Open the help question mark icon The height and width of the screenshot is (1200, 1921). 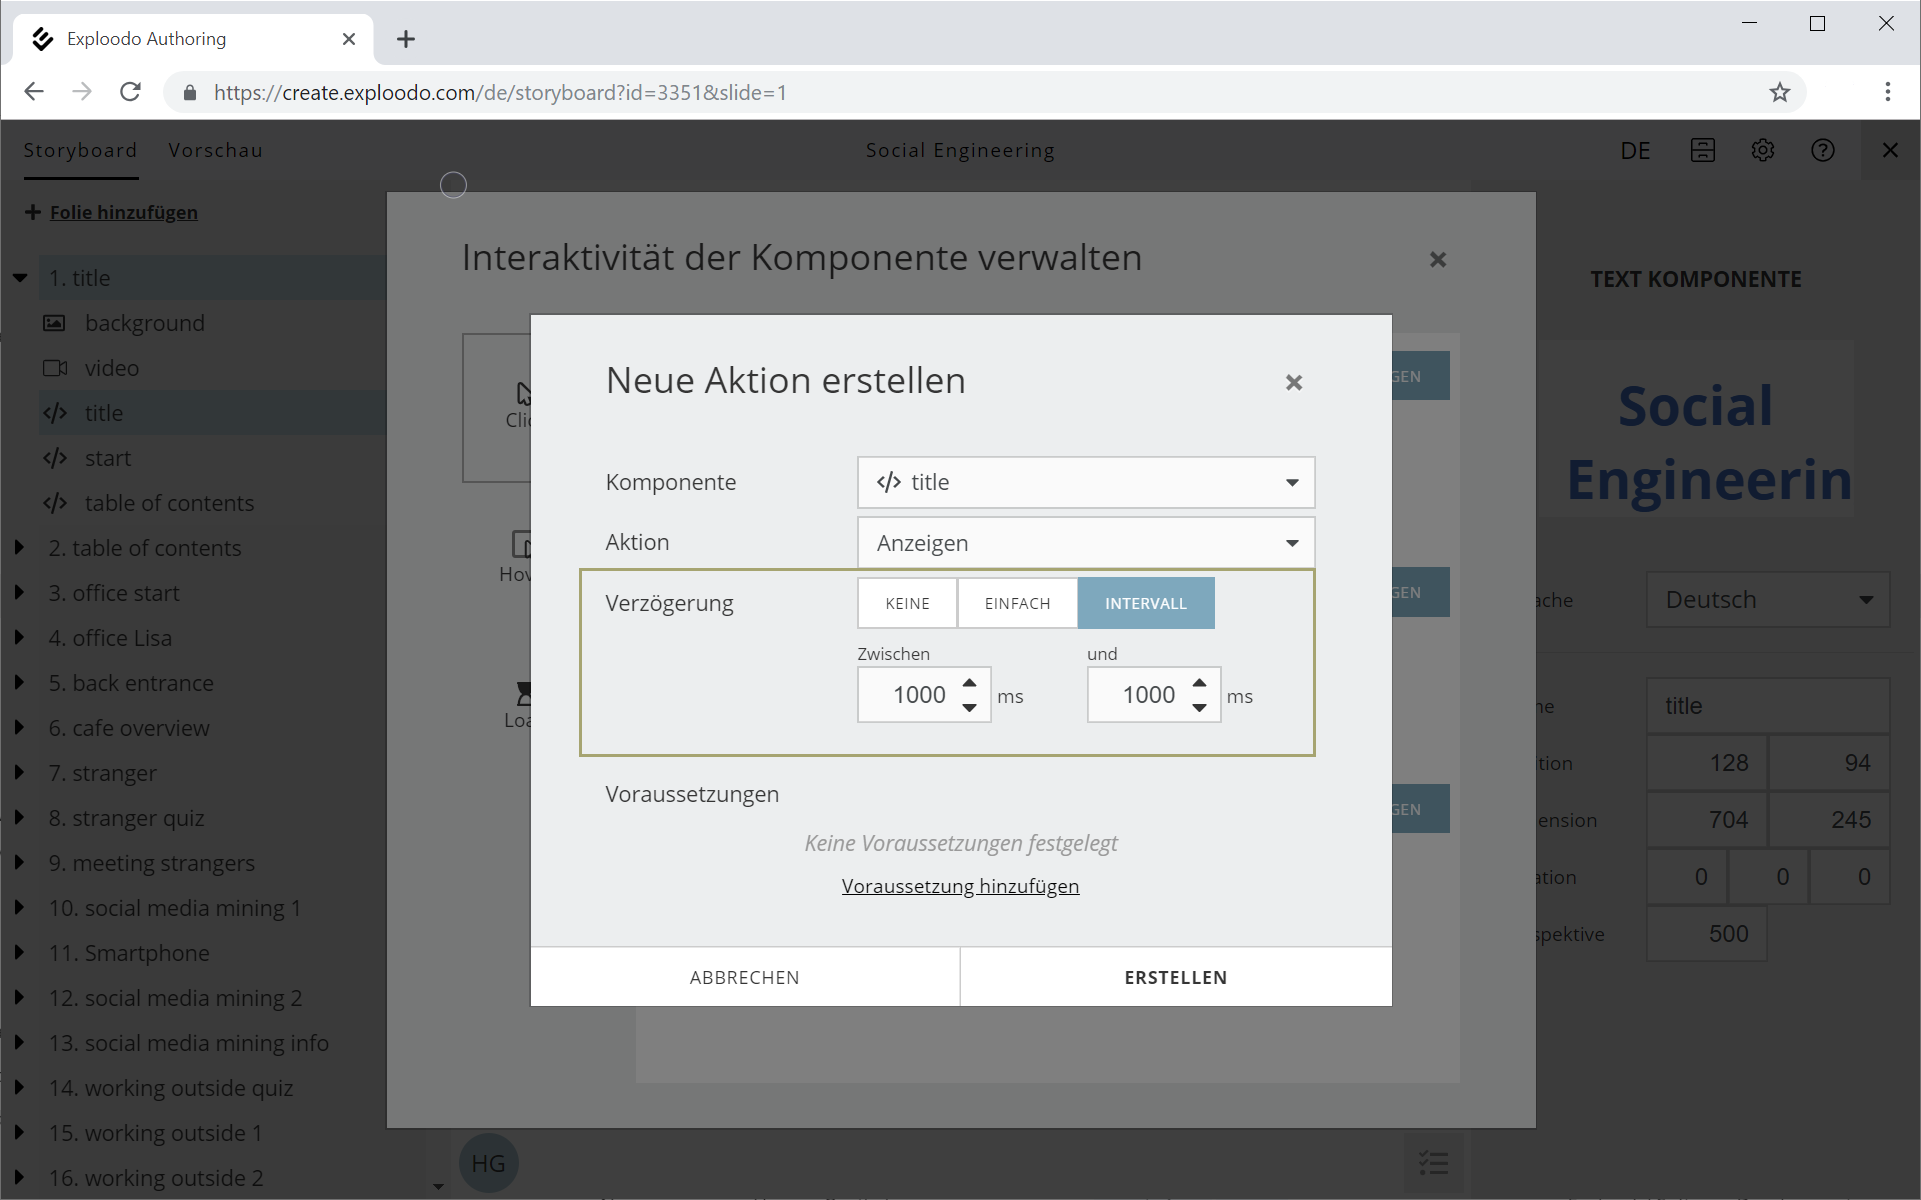(x=1822, y=150)
